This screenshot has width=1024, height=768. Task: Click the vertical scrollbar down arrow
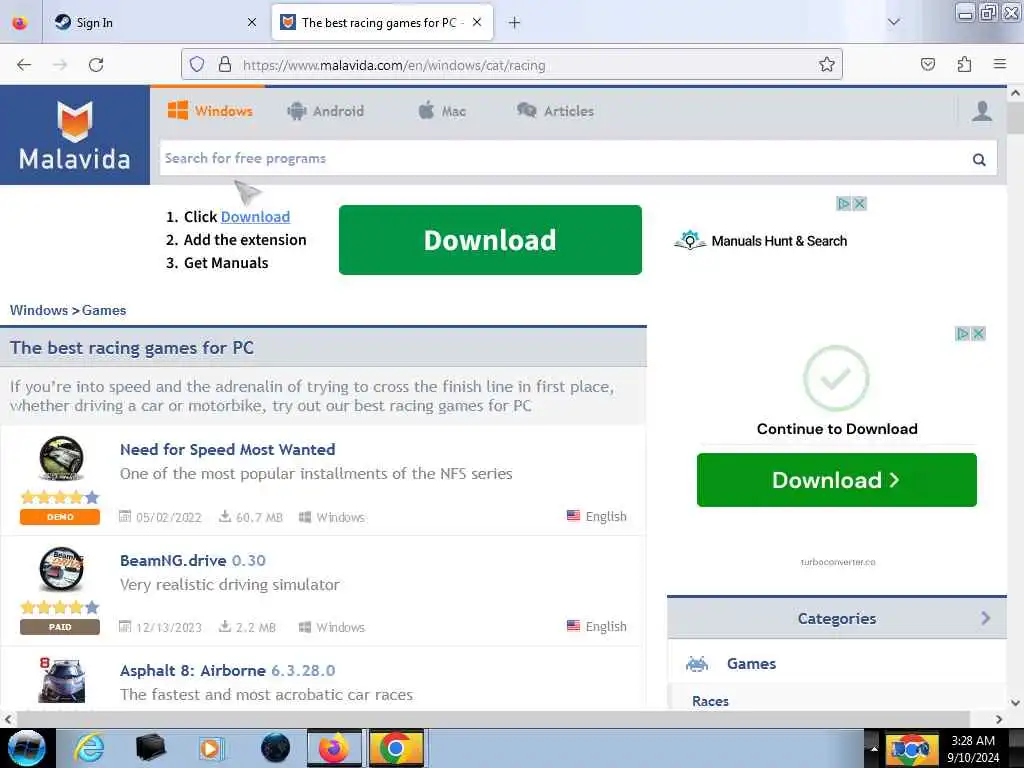tap(1015, 703)
